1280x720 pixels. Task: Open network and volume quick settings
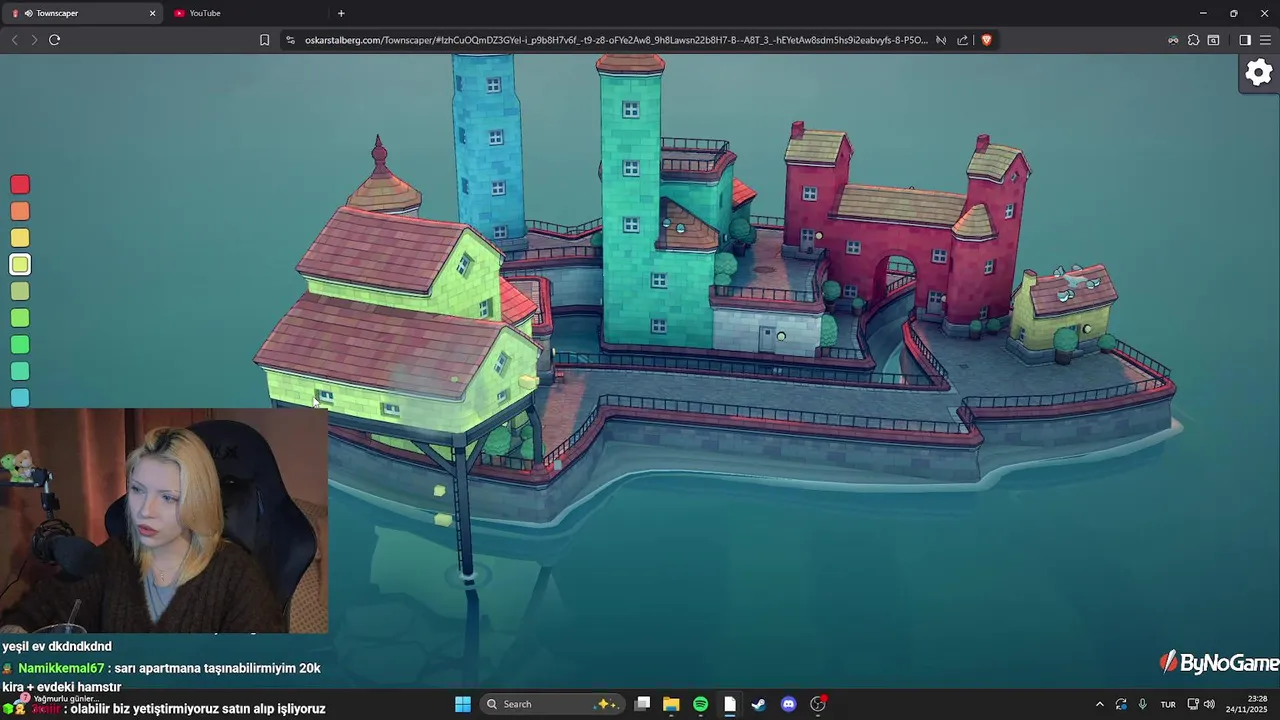pos(1202,704)
